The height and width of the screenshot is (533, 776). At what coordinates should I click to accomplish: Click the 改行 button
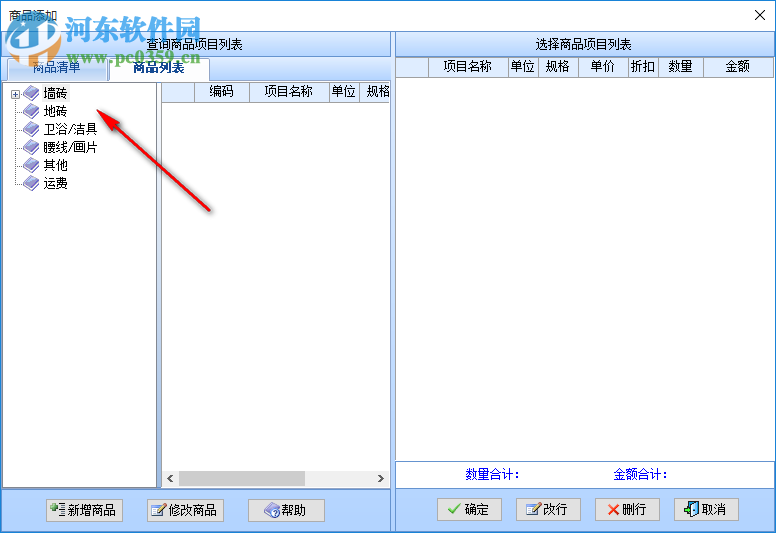tap(548, 509)
